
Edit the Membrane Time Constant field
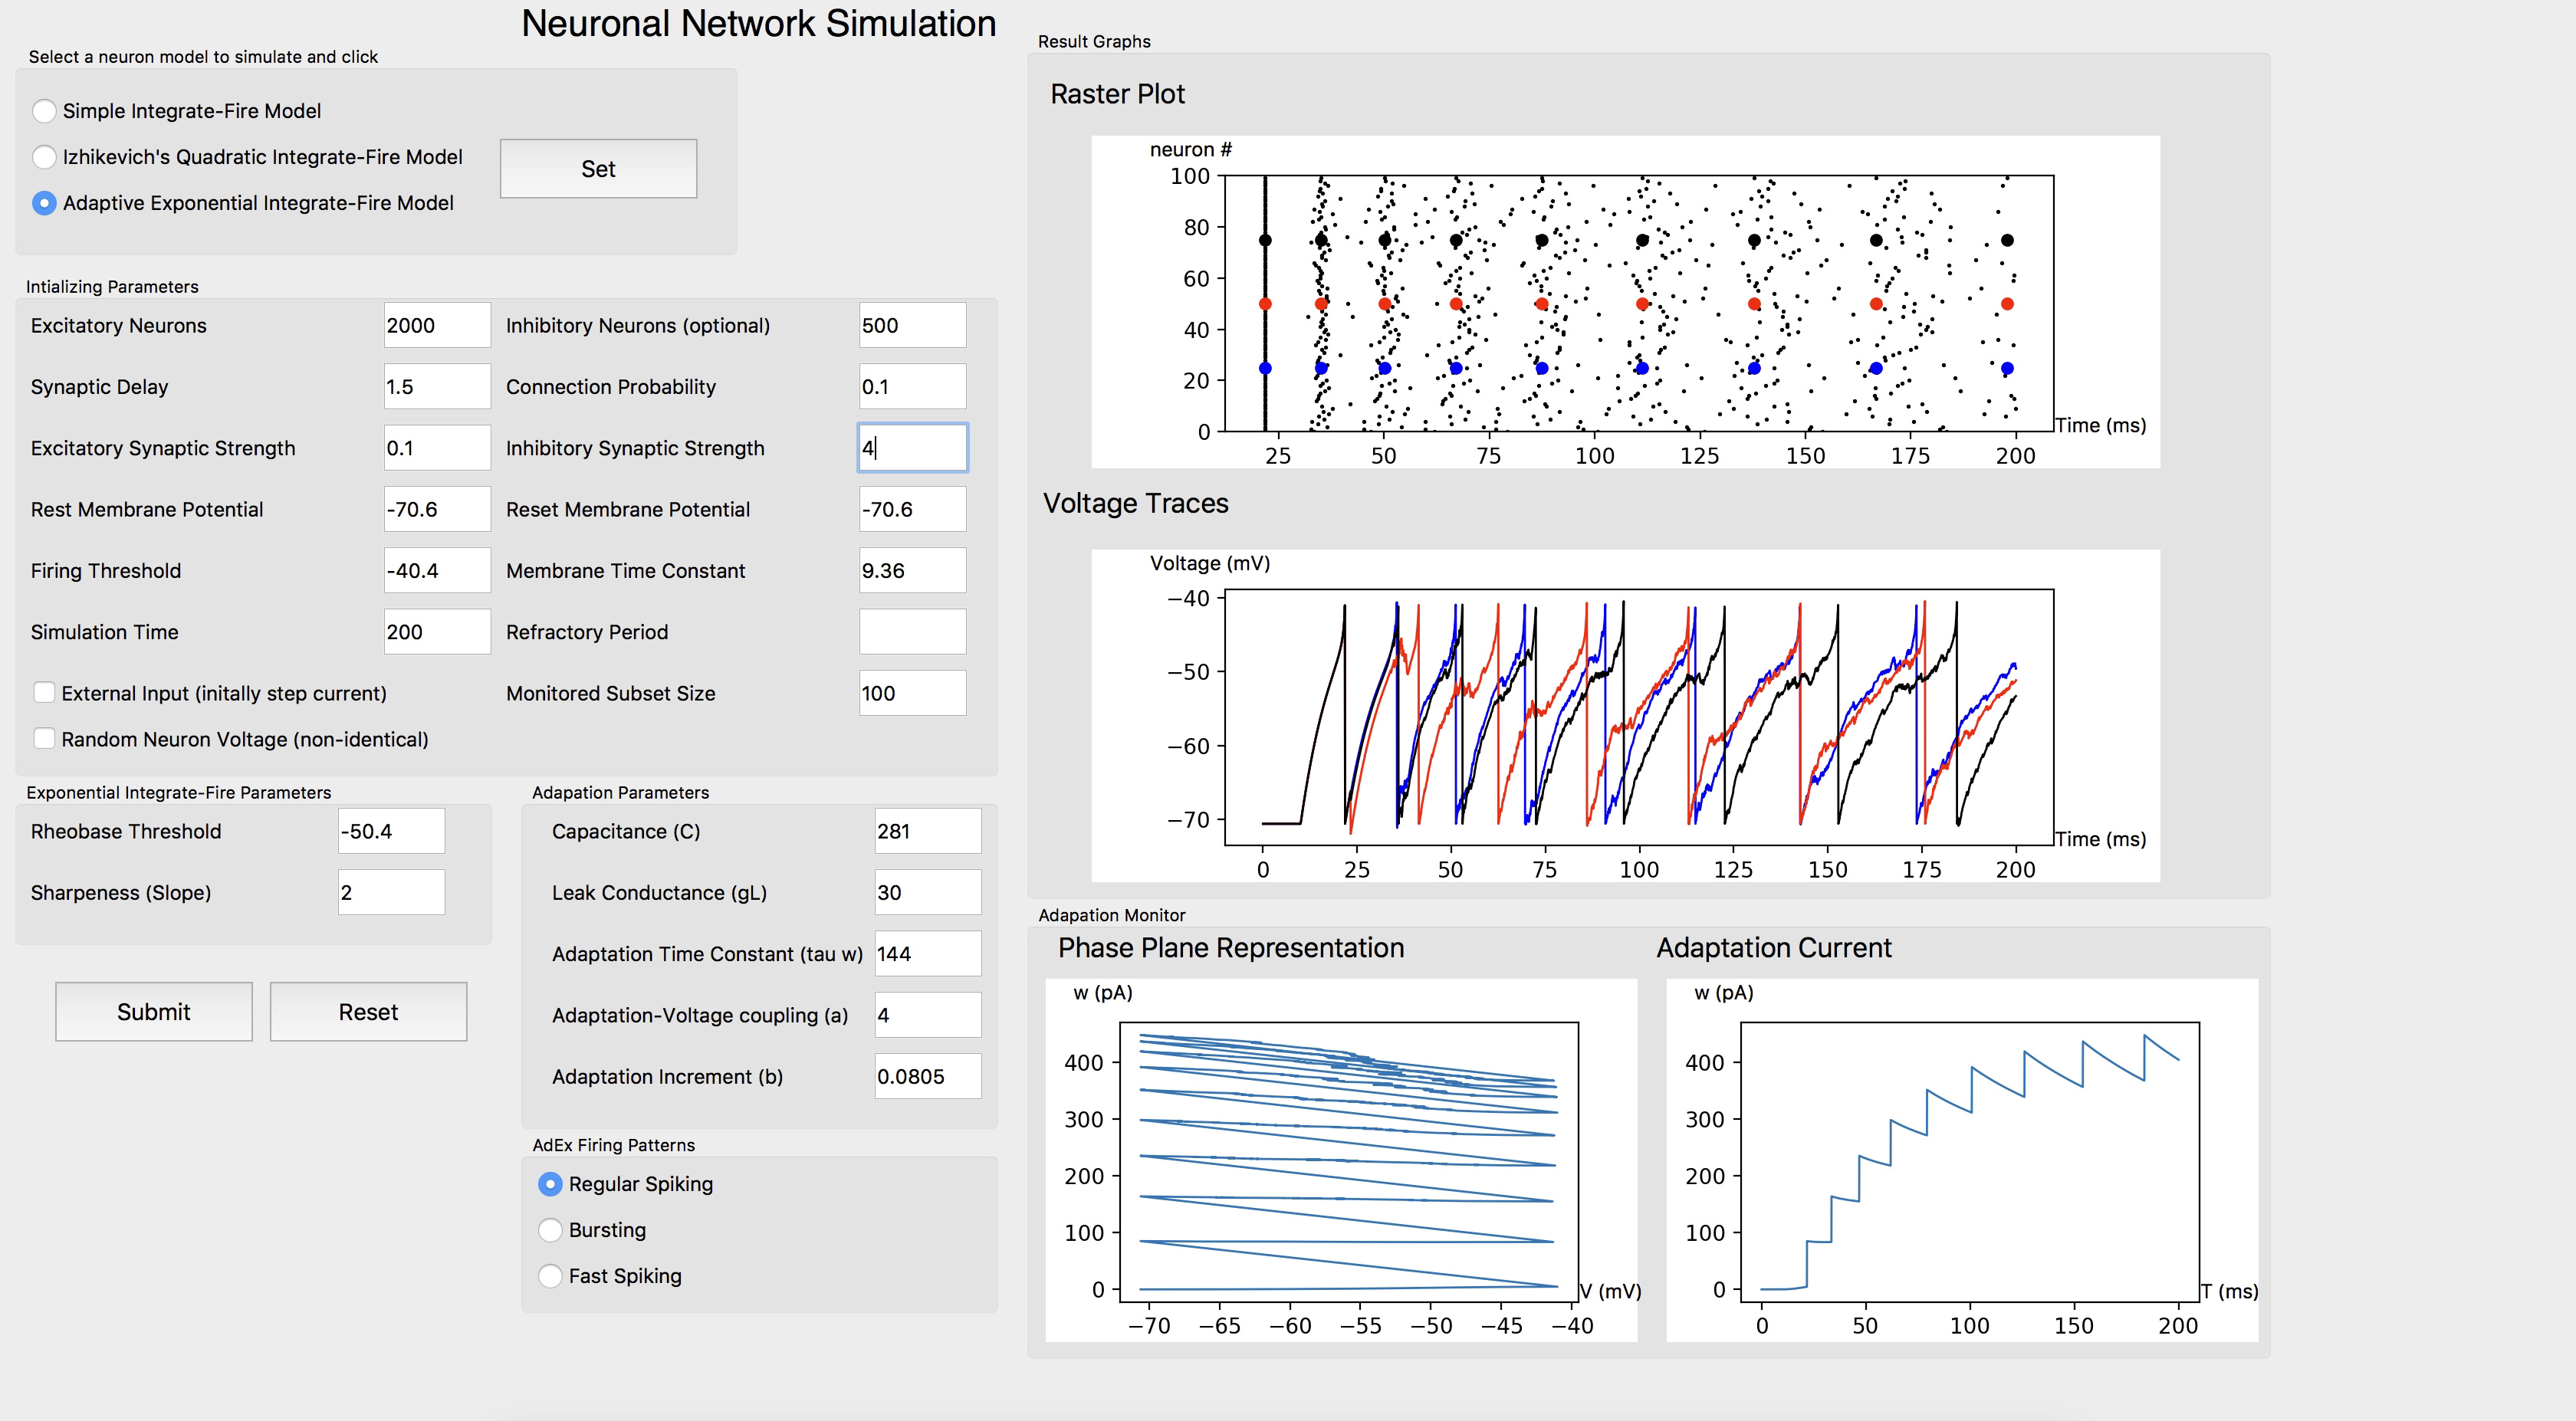click(912, 570)
